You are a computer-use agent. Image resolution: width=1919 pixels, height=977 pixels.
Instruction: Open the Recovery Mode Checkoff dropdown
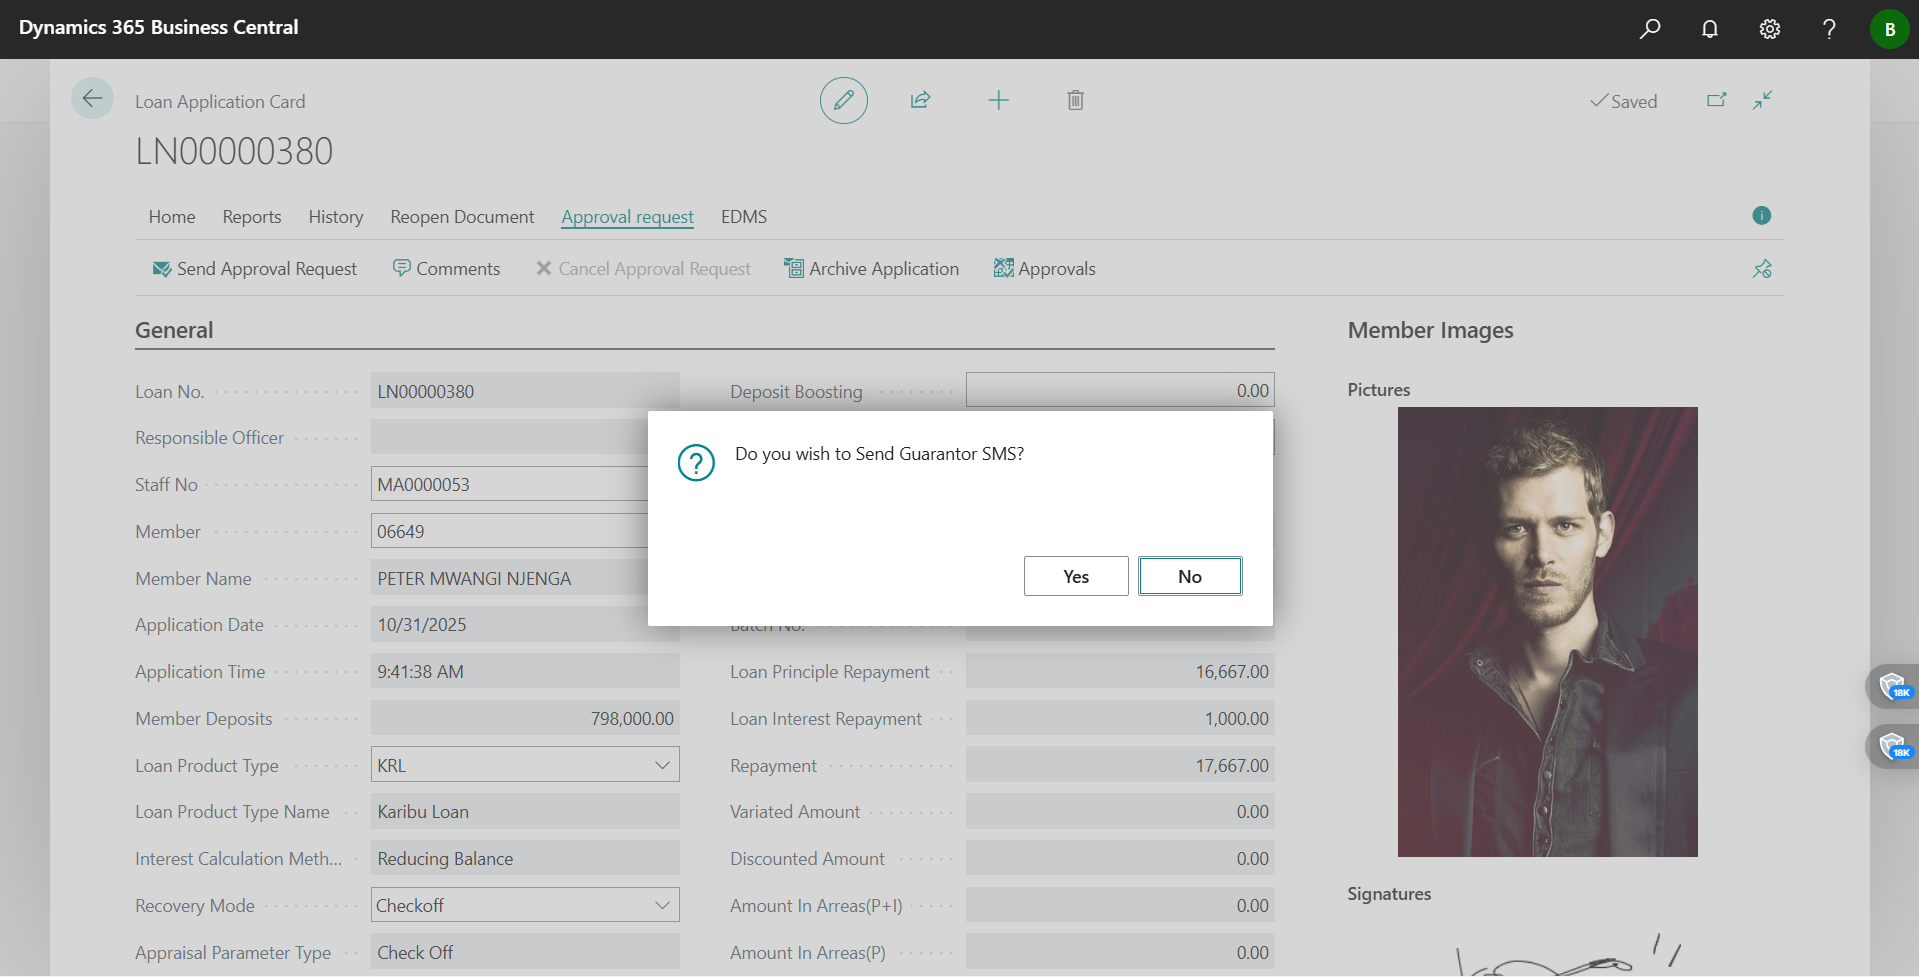661,904
